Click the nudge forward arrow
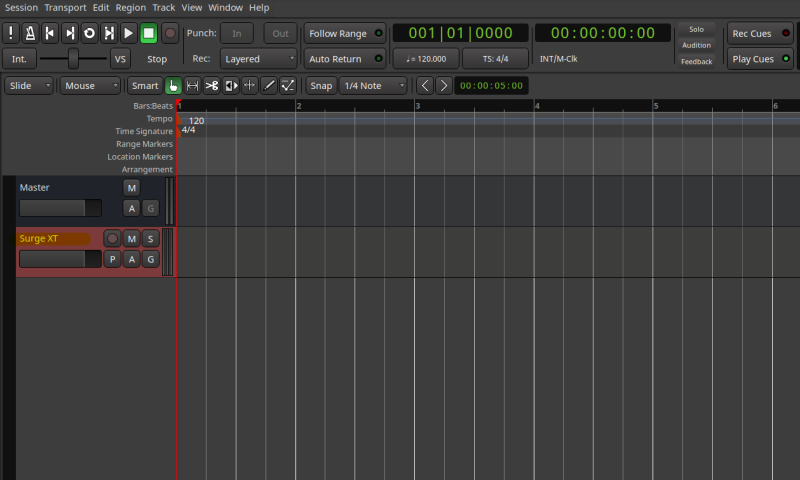Viewport: 800px width, 480px height. pyautogui.click(x=444, y=86)
